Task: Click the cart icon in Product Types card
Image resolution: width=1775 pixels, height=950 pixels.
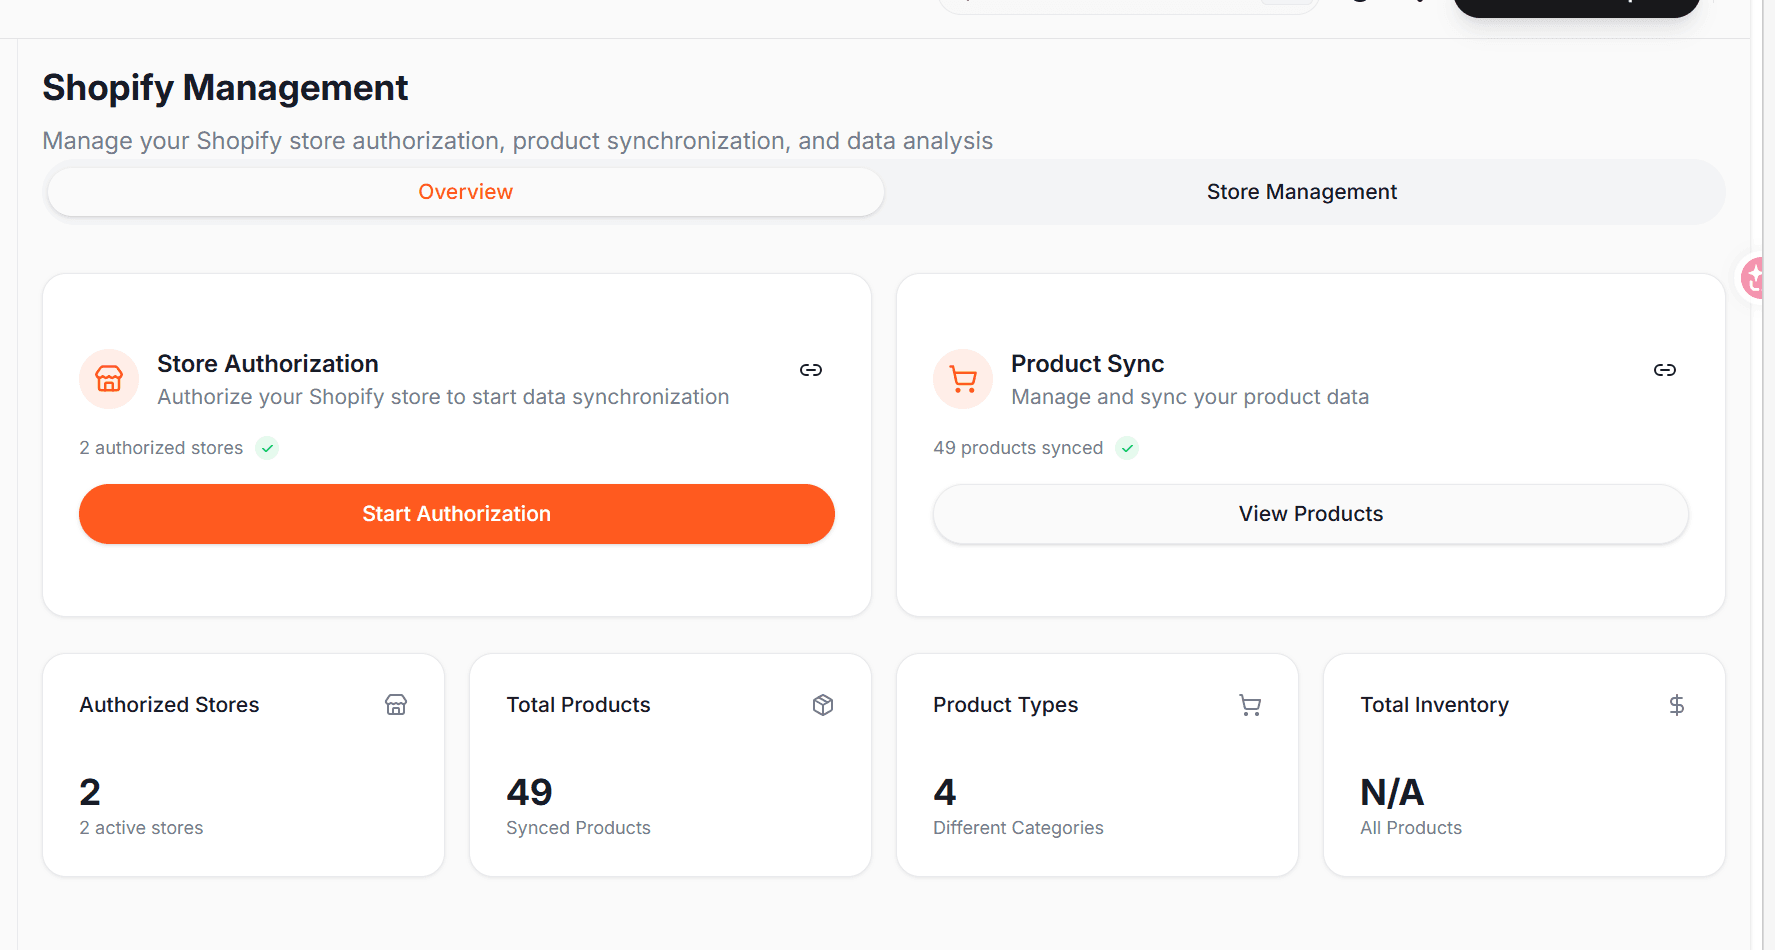Action: tap(1250, 705)
